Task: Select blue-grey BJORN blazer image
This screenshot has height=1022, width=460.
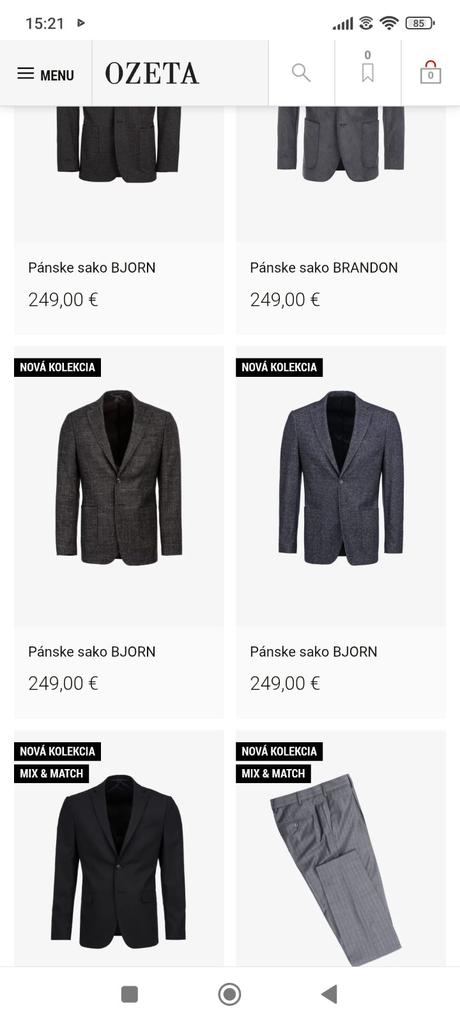Action: pyautogui.click(x=341, y=478)
